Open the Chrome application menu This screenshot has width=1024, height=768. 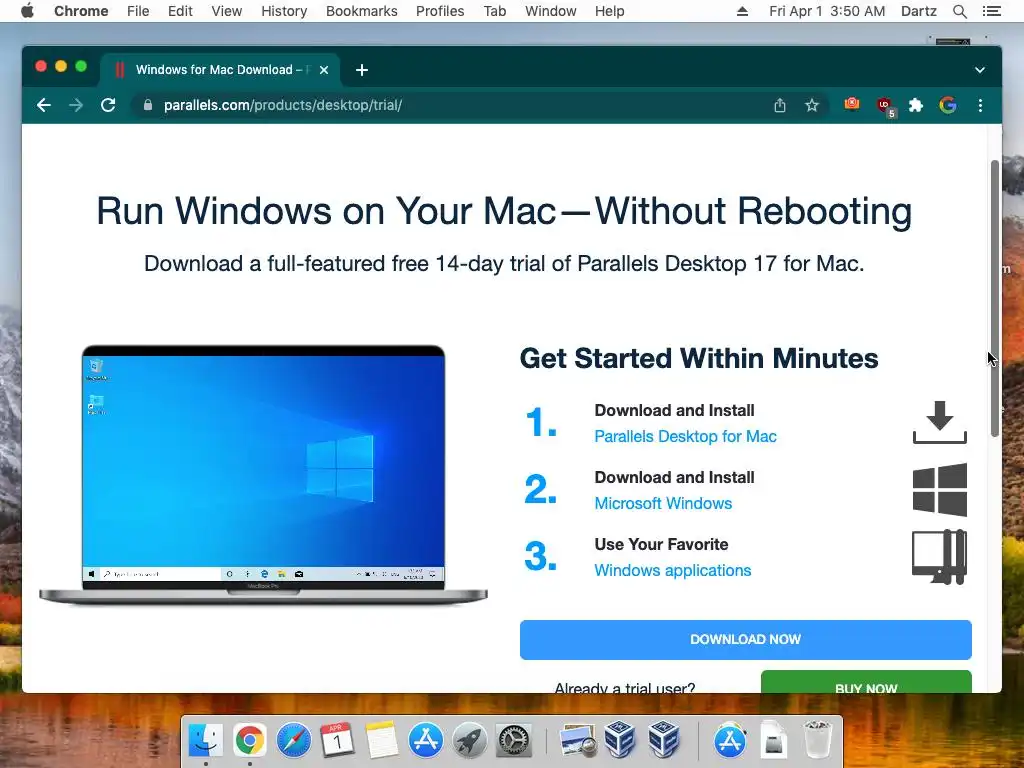pyautogui.click(x=81, y=11)
